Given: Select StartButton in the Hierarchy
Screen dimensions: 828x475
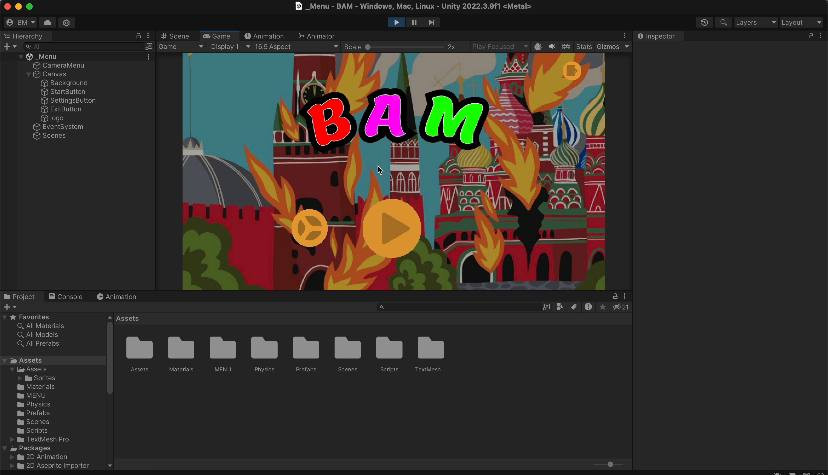Looking at the screenshot, I should 68,91.
